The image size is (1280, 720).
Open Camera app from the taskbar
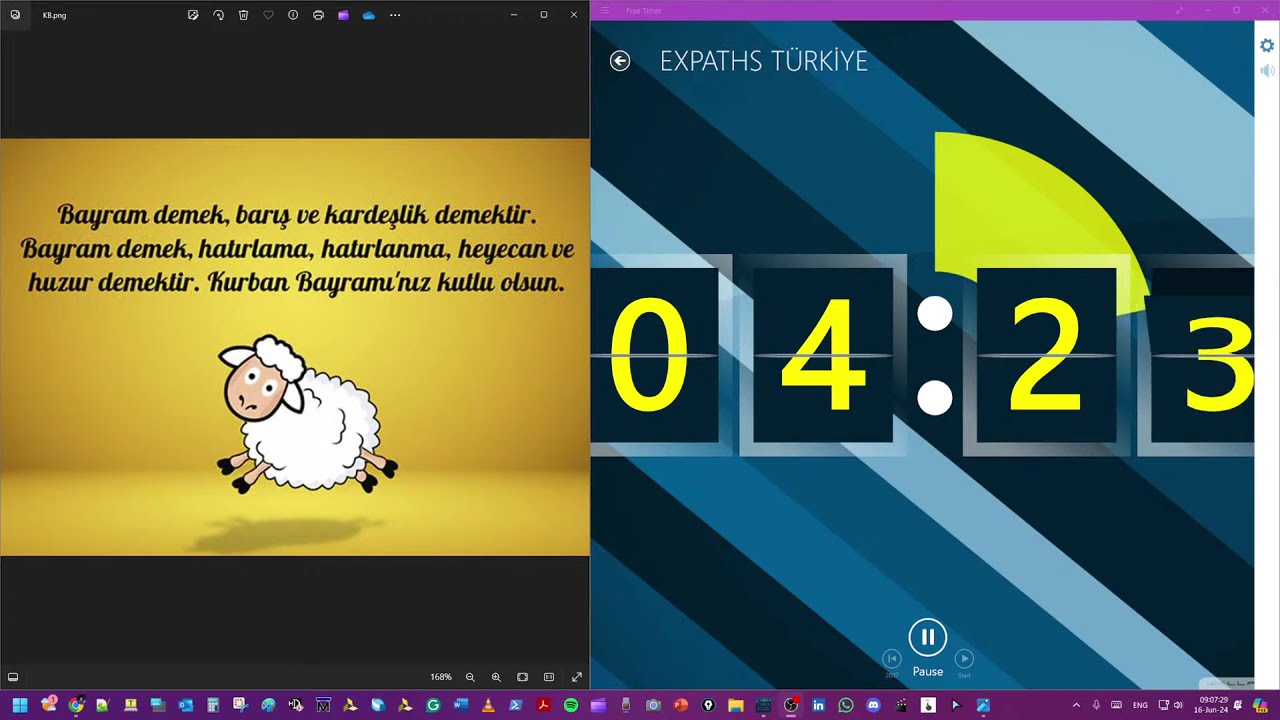pyautogui.click(x=653, y=705)
